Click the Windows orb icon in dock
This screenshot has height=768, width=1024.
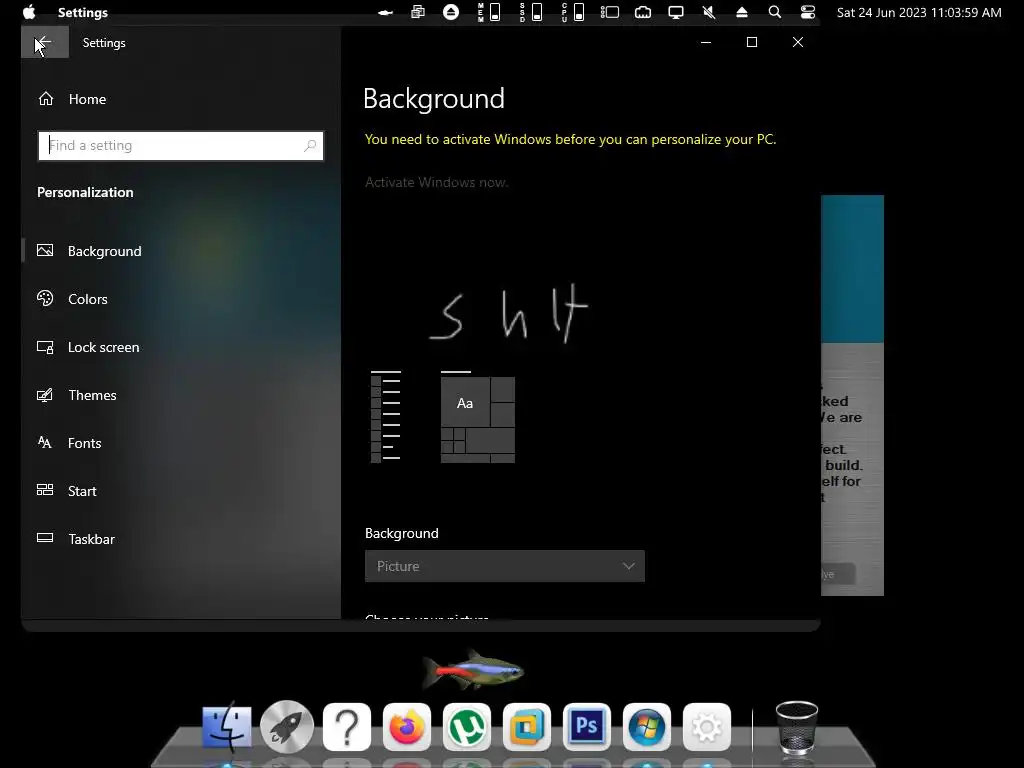(647, 727)
